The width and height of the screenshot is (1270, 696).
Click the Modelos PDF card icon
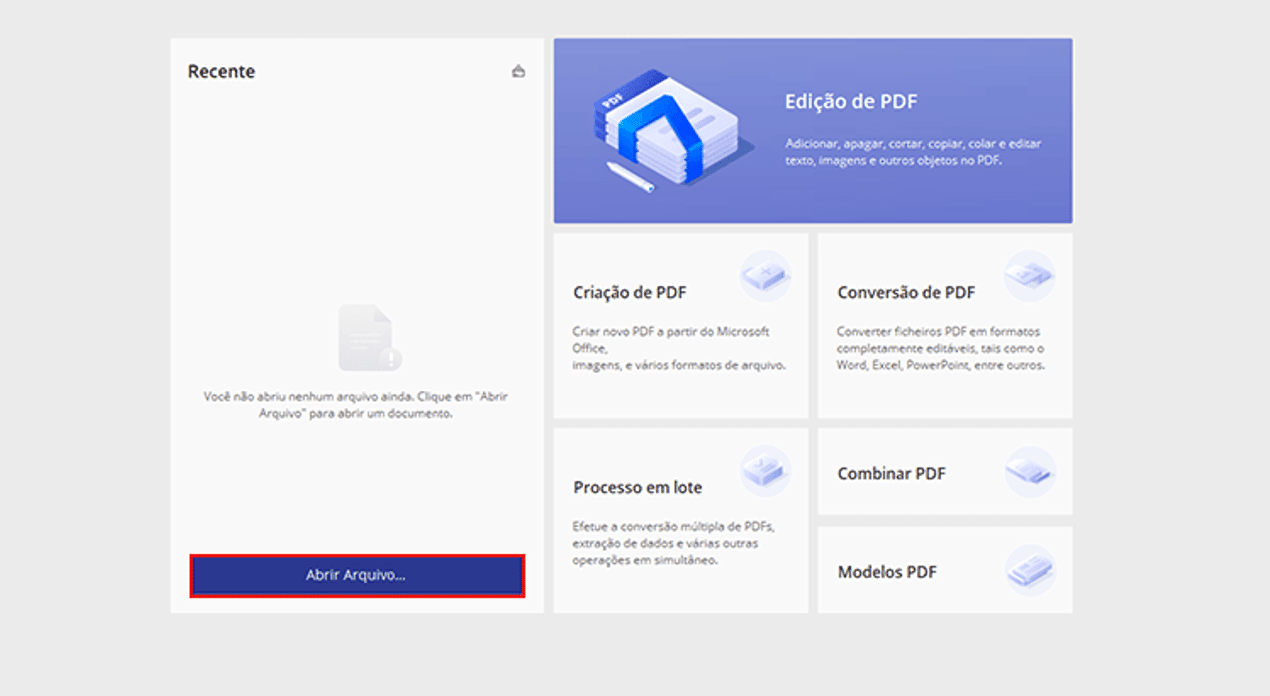point(1029,570)
